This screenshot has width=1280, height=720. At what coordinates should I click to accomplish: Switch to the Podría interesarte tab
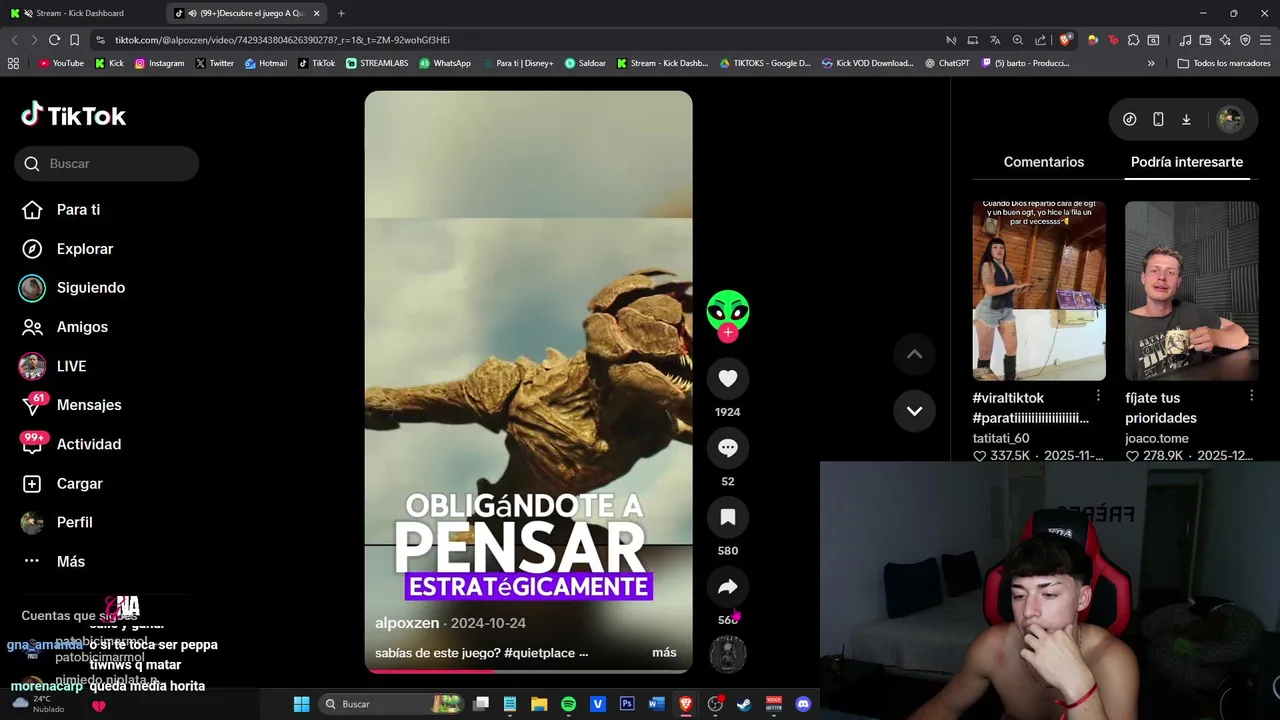pos(1187,162)
